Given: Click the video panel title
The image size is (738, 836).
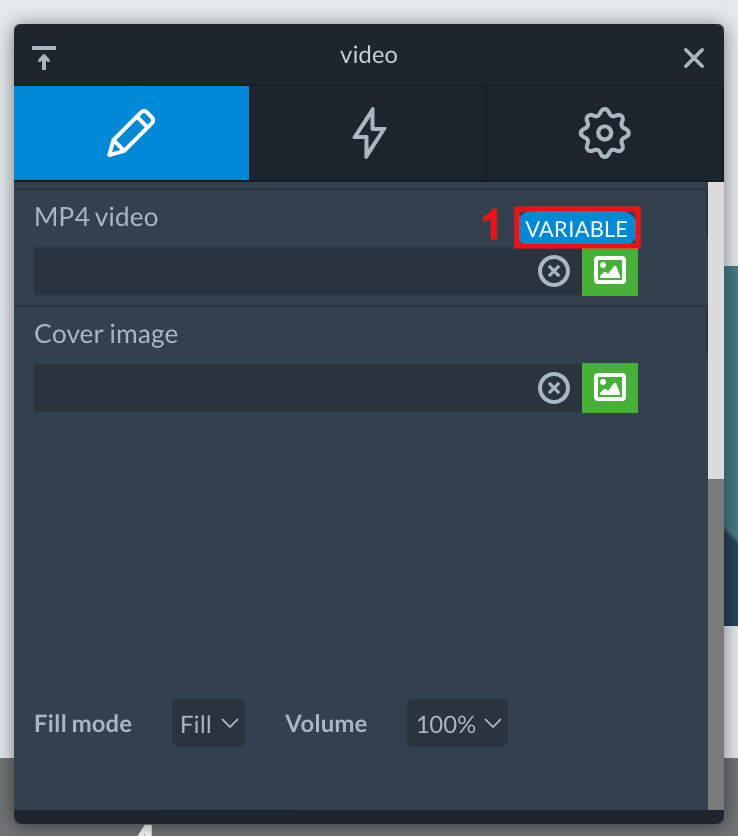Looking at the screenshot, I should coord(369,55).
